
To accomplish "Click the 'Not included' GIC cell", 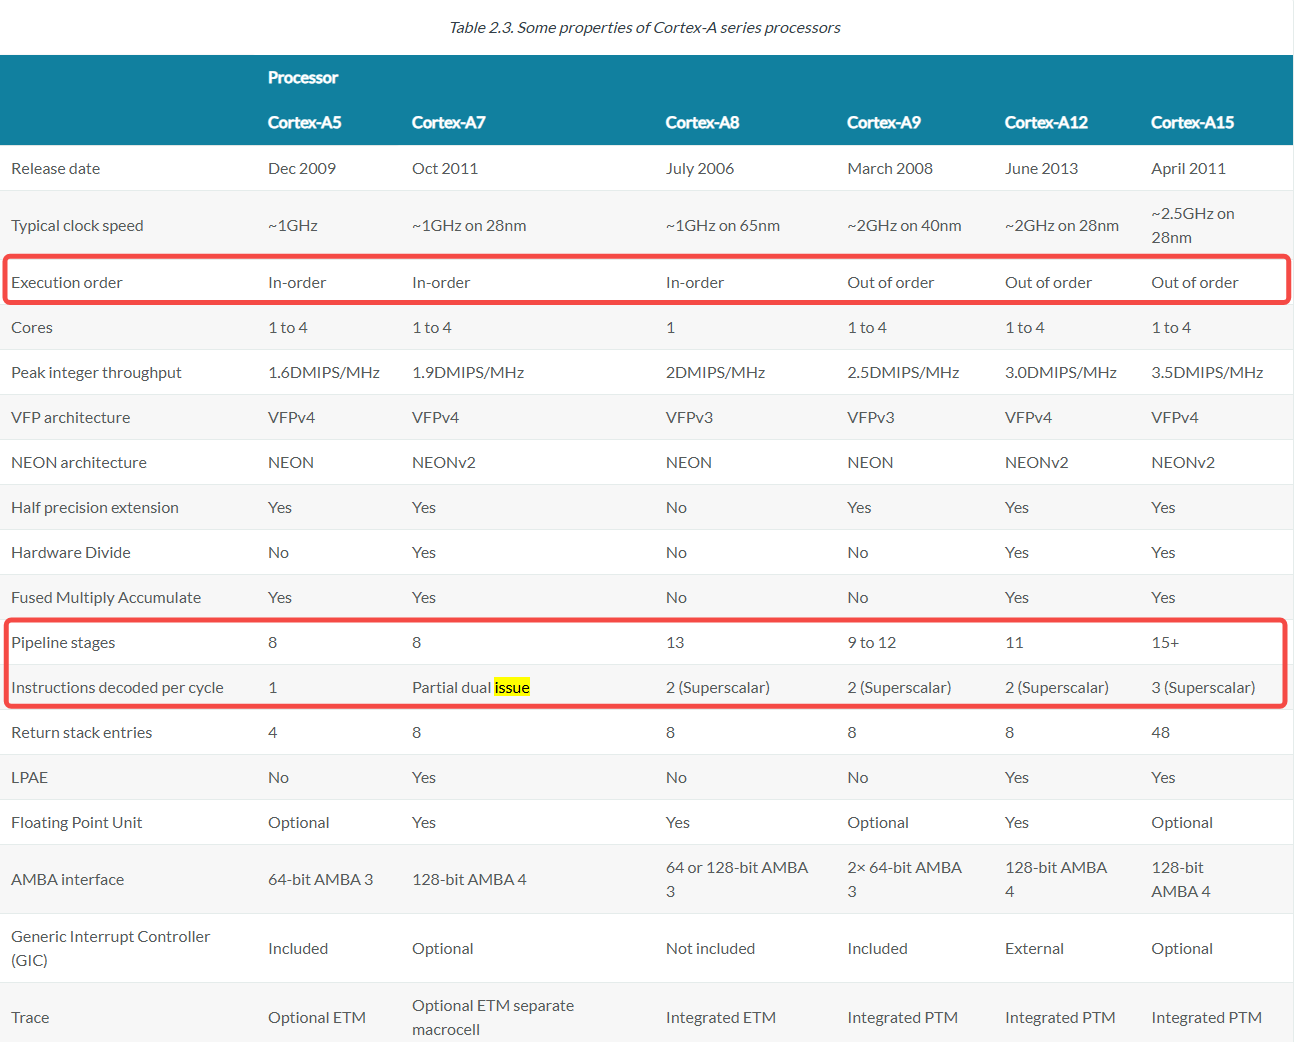I will pyautogui.click(x=710, y=949).
